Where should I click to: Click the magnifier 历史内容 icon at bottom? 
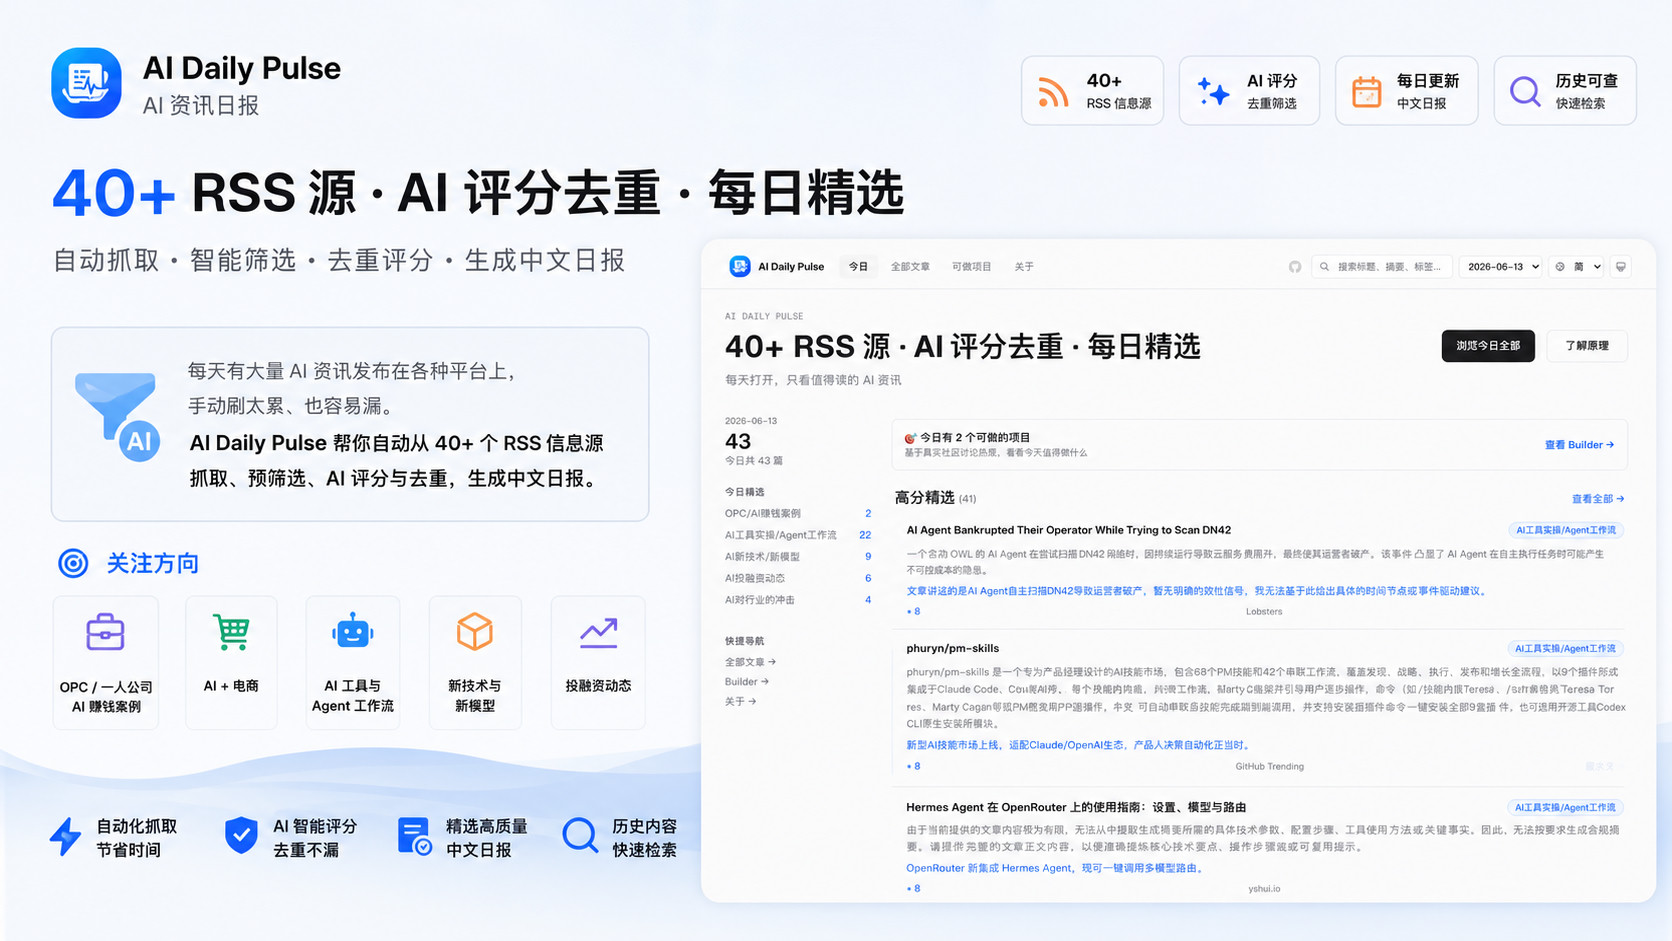coord(580,835)
